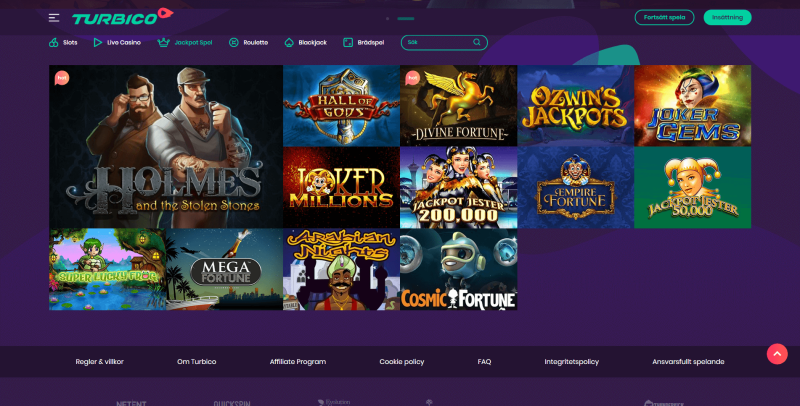
Task: Open the Roulette category
Action: tap(248, 42)
